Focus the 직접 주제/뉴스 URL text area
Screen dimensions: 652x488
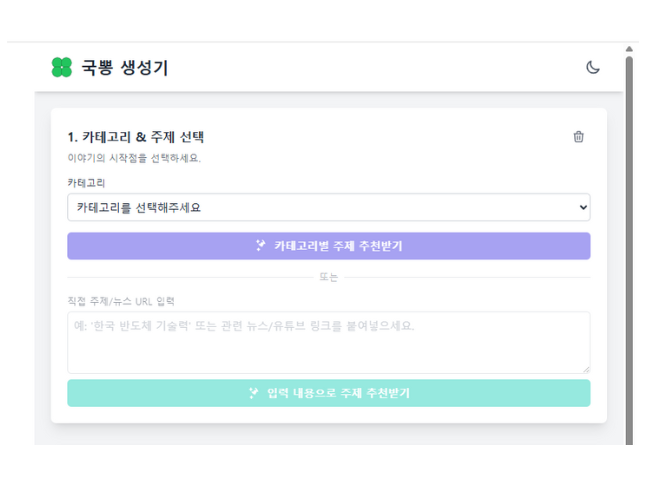tap(328, 342)
